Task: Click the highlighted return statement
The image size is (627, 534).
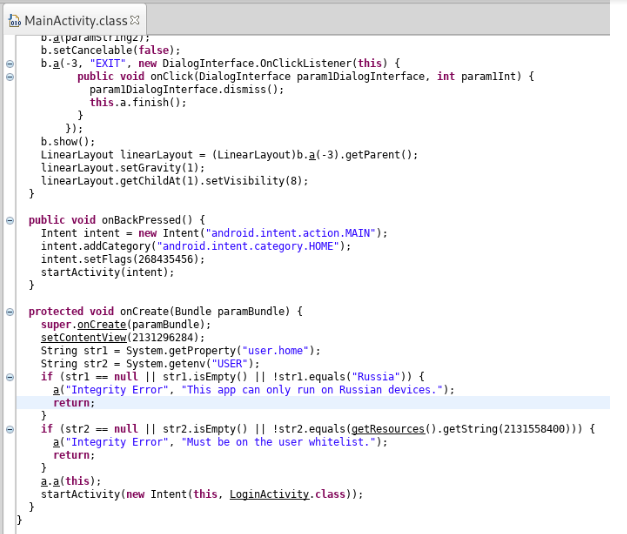Action: pyautogui.click(x=74, y=403)
